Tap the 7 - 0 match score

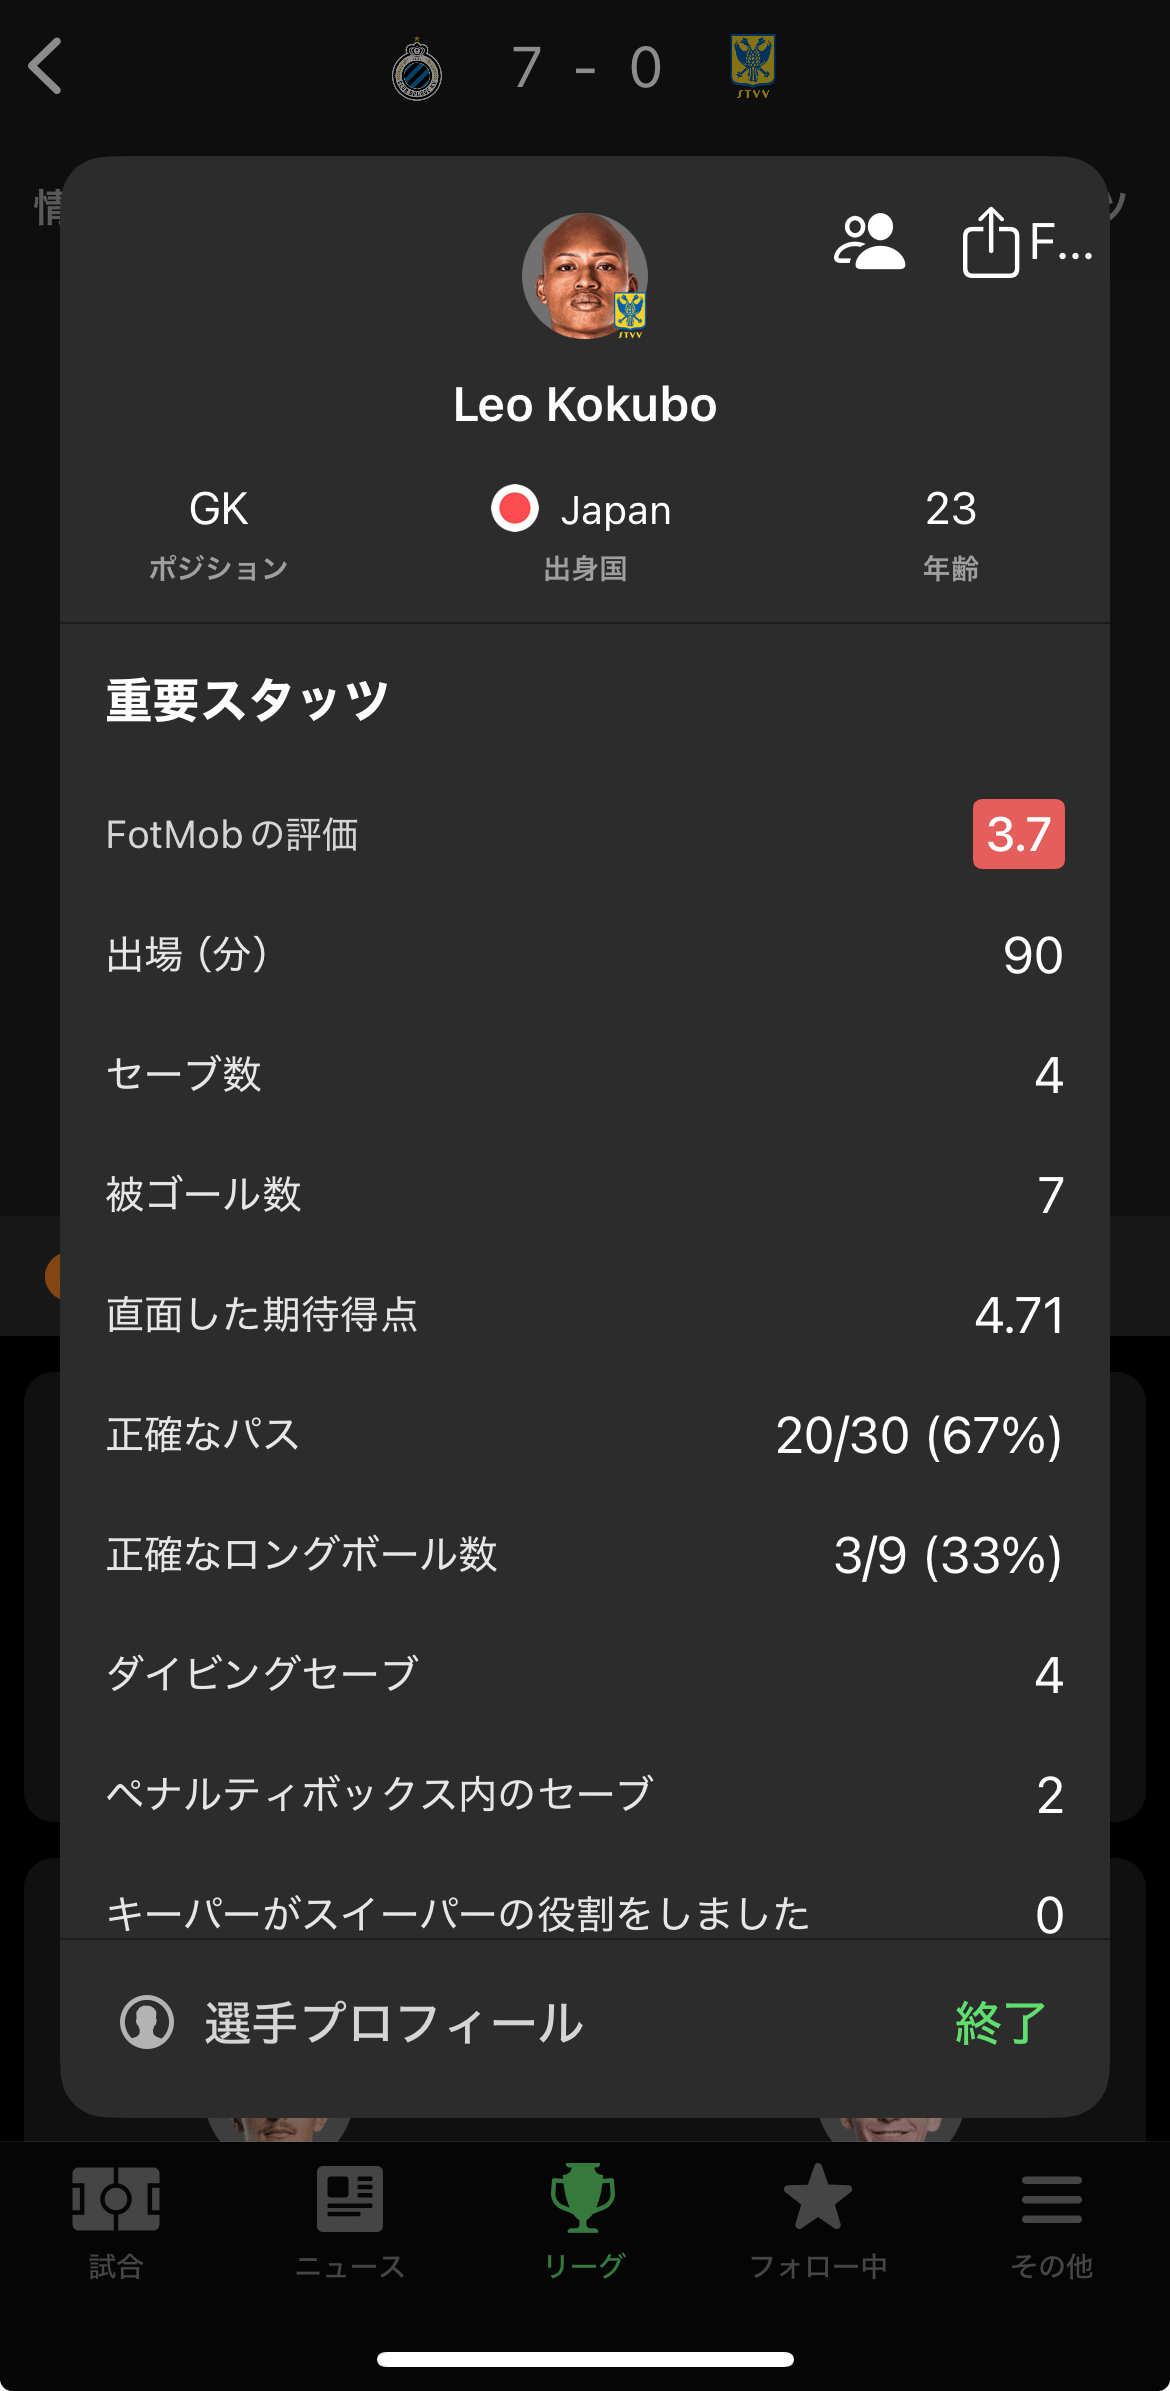(586, 68)
